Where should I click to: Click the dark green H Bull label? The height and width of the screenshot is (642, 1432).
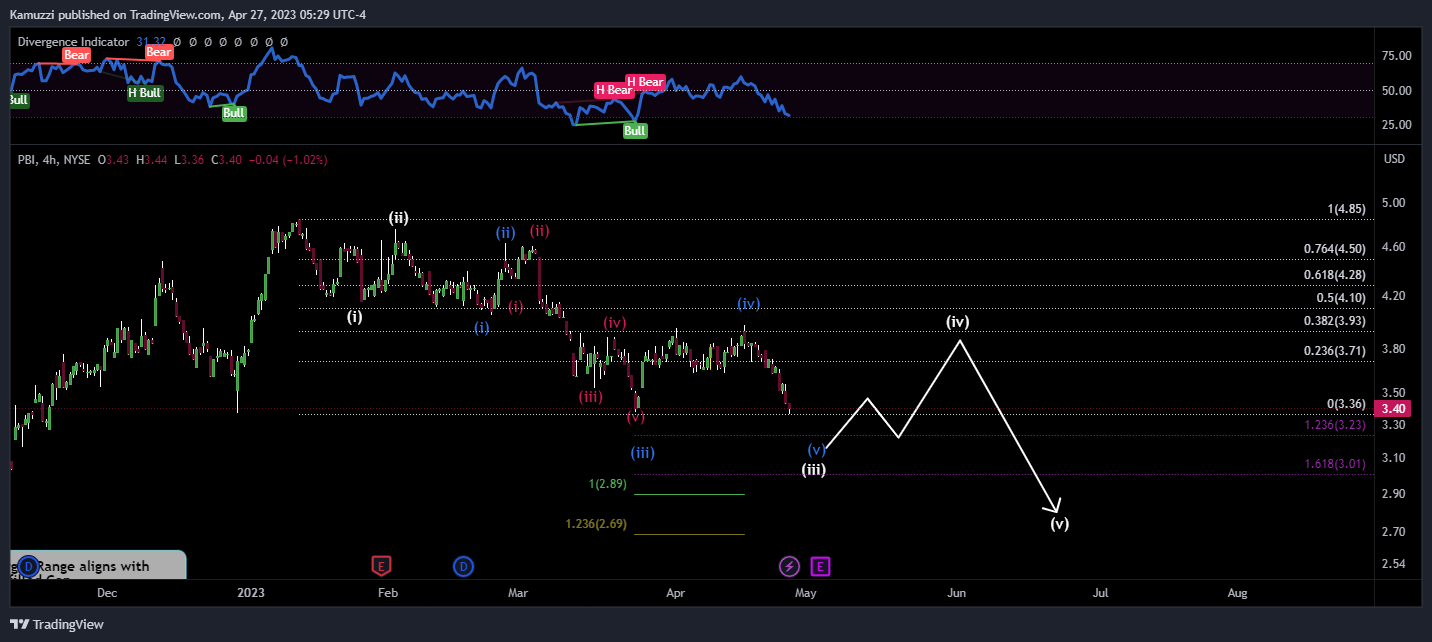coord(145,93)
